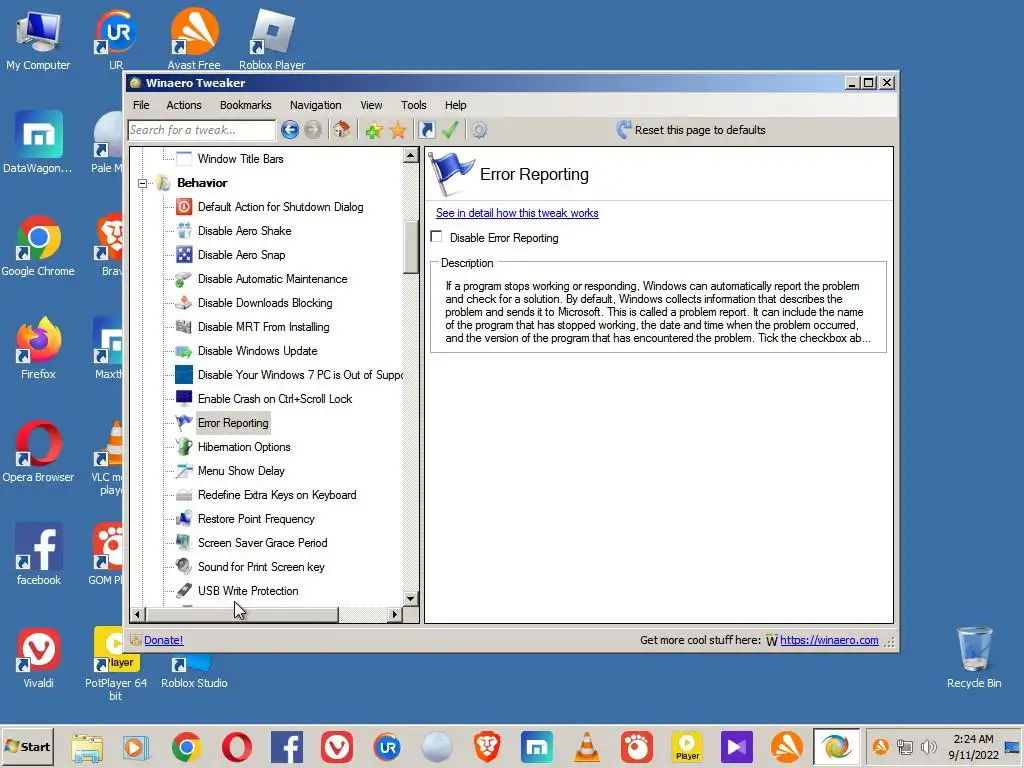
Task: Click the Enable Crash on Ctrl+Scroll Lock icon
Action: pyautogui.click(x=184, y=399)
